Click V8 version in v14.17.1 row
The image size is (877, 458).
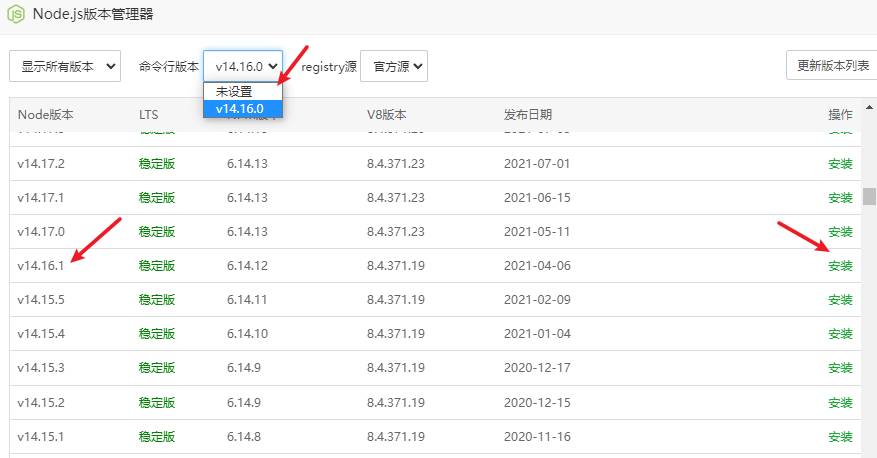tap(395, 198)
